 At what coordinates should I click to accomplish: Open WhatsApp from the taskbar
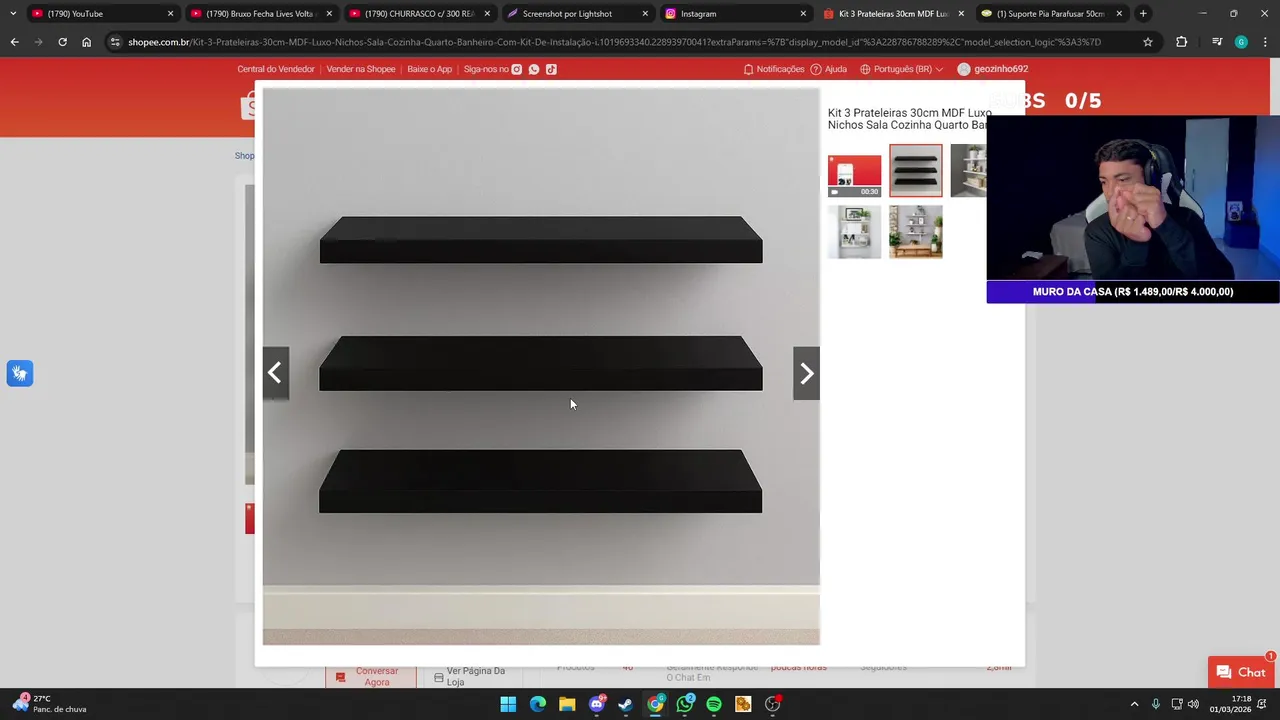pos(685,704)
